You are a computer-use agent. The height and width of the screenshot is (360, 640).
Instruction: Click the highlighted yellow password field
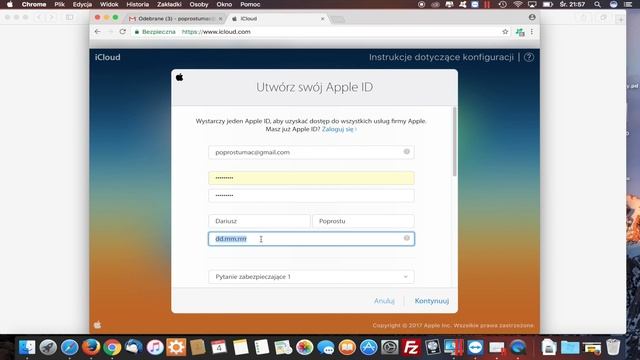click(x=311, y=178)
